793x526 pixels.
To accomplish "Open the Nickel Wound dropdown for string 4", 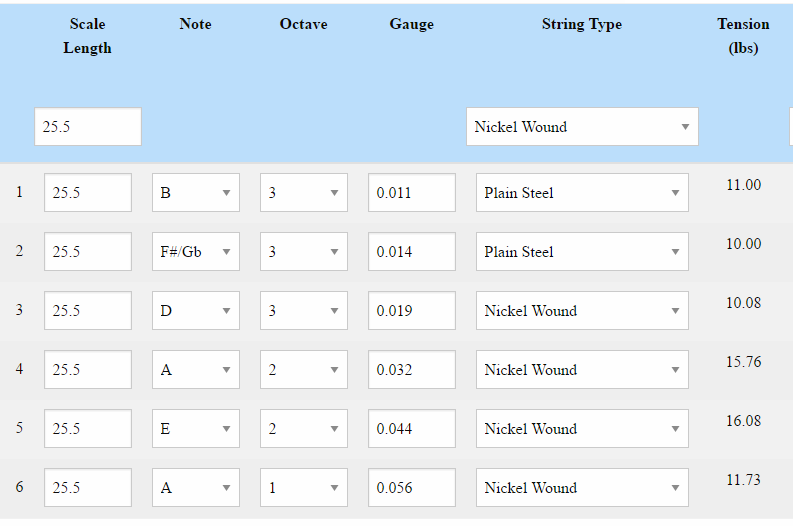I will click(x=581, y=370).
